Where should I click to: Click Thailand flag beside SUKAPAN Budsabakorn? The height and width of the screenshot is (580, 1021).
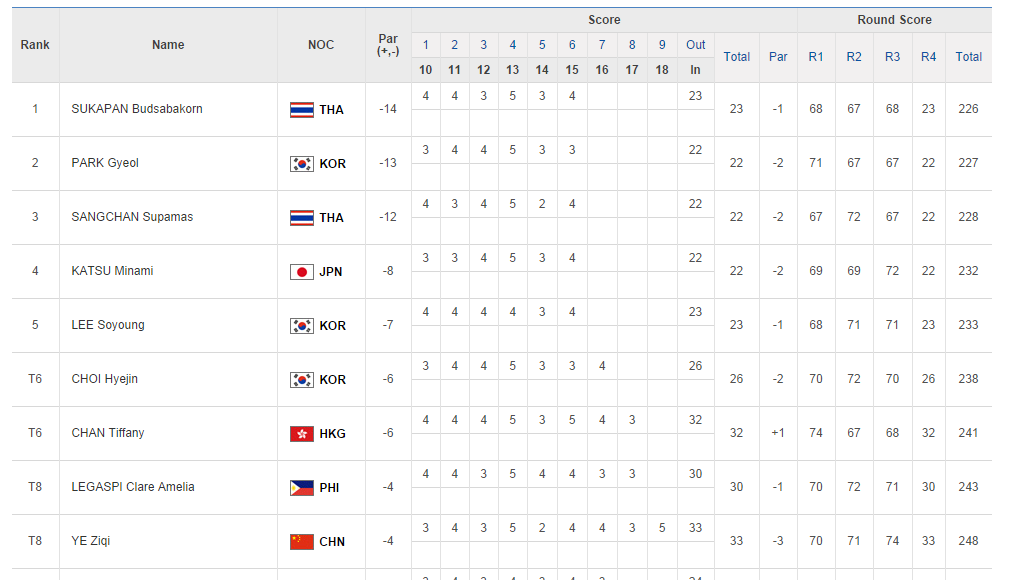[301, 110]
